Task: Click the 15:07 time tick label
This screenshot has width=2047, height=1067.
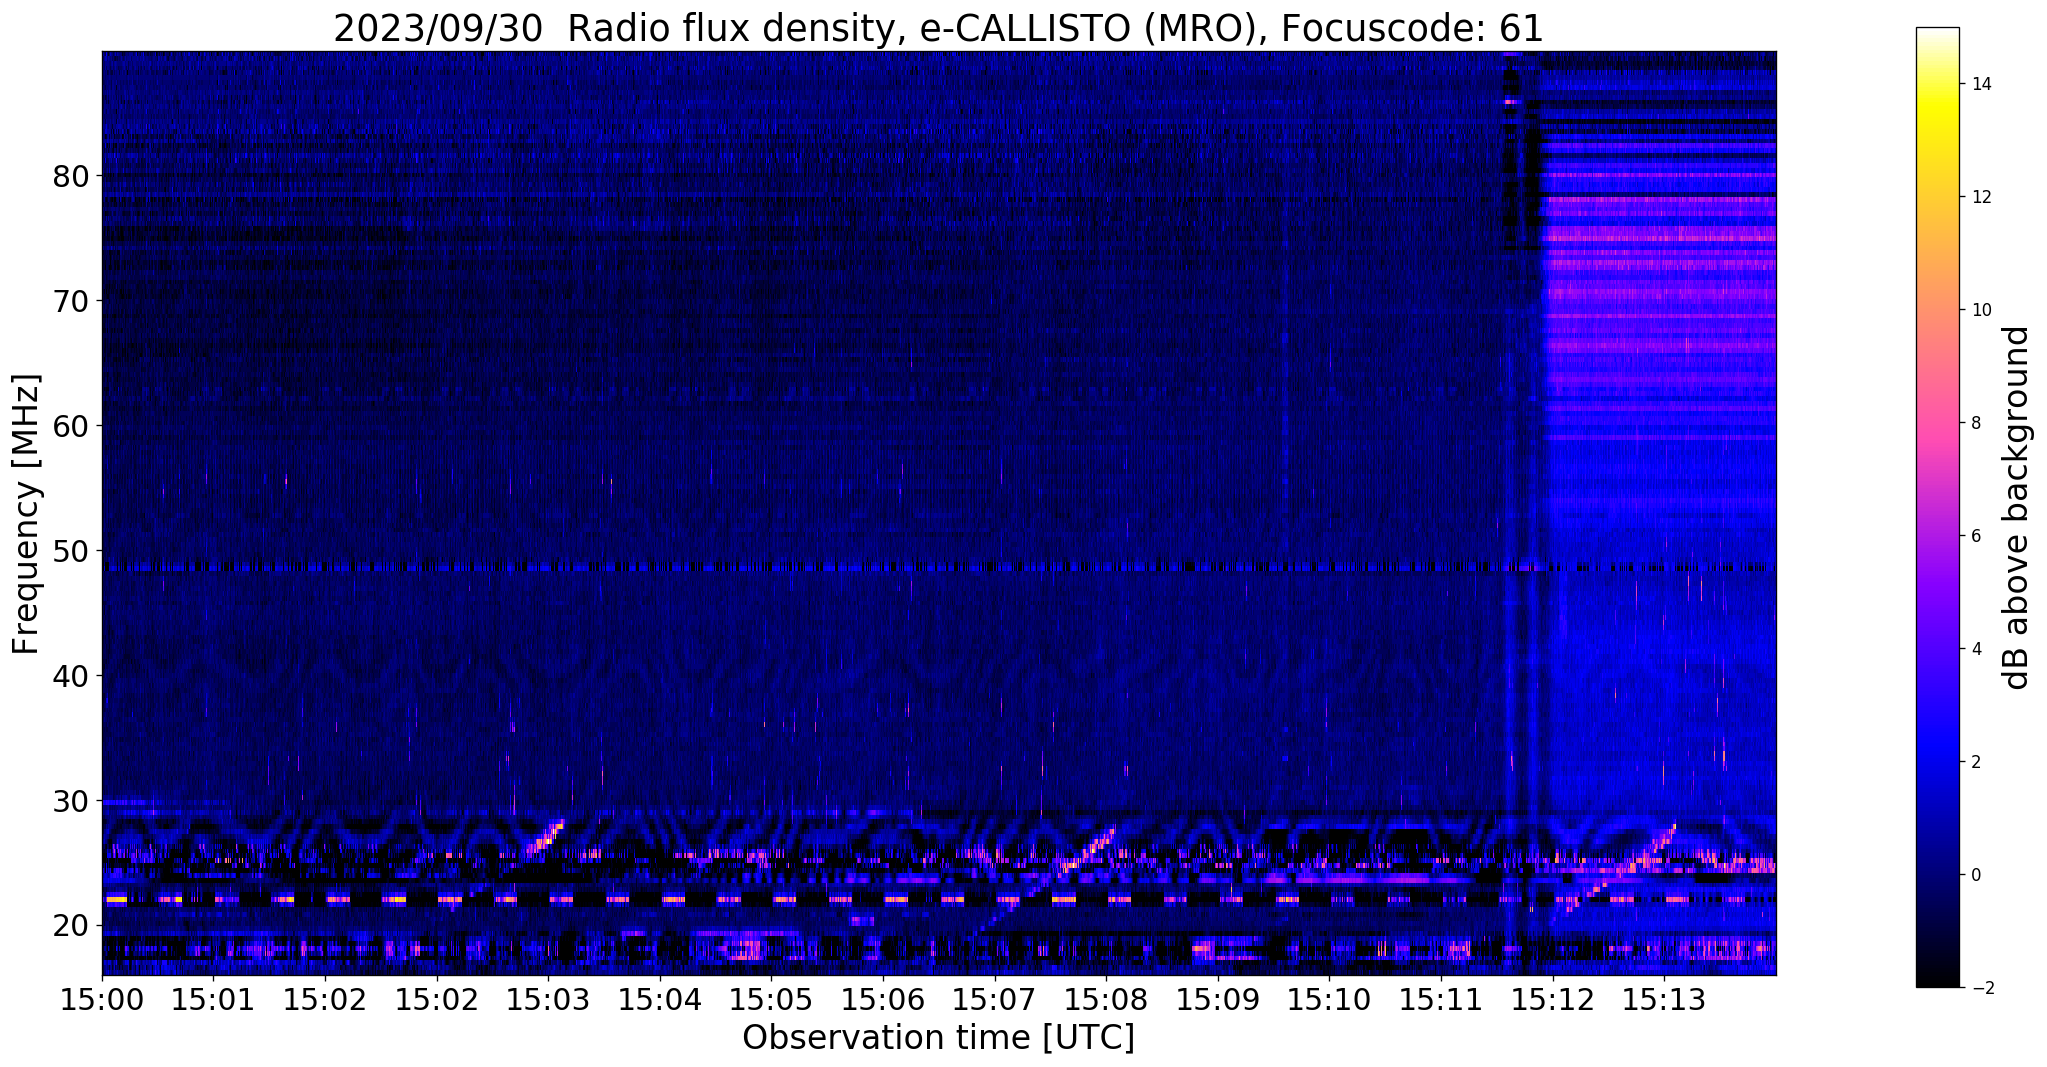Action: [x=994, y=999]
